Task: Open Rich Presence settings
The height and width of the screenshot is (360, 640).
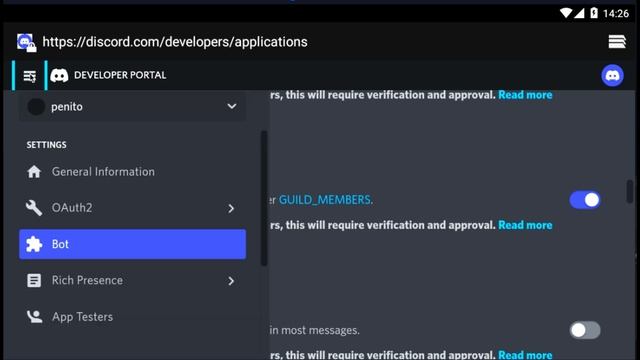Action: 132,280
